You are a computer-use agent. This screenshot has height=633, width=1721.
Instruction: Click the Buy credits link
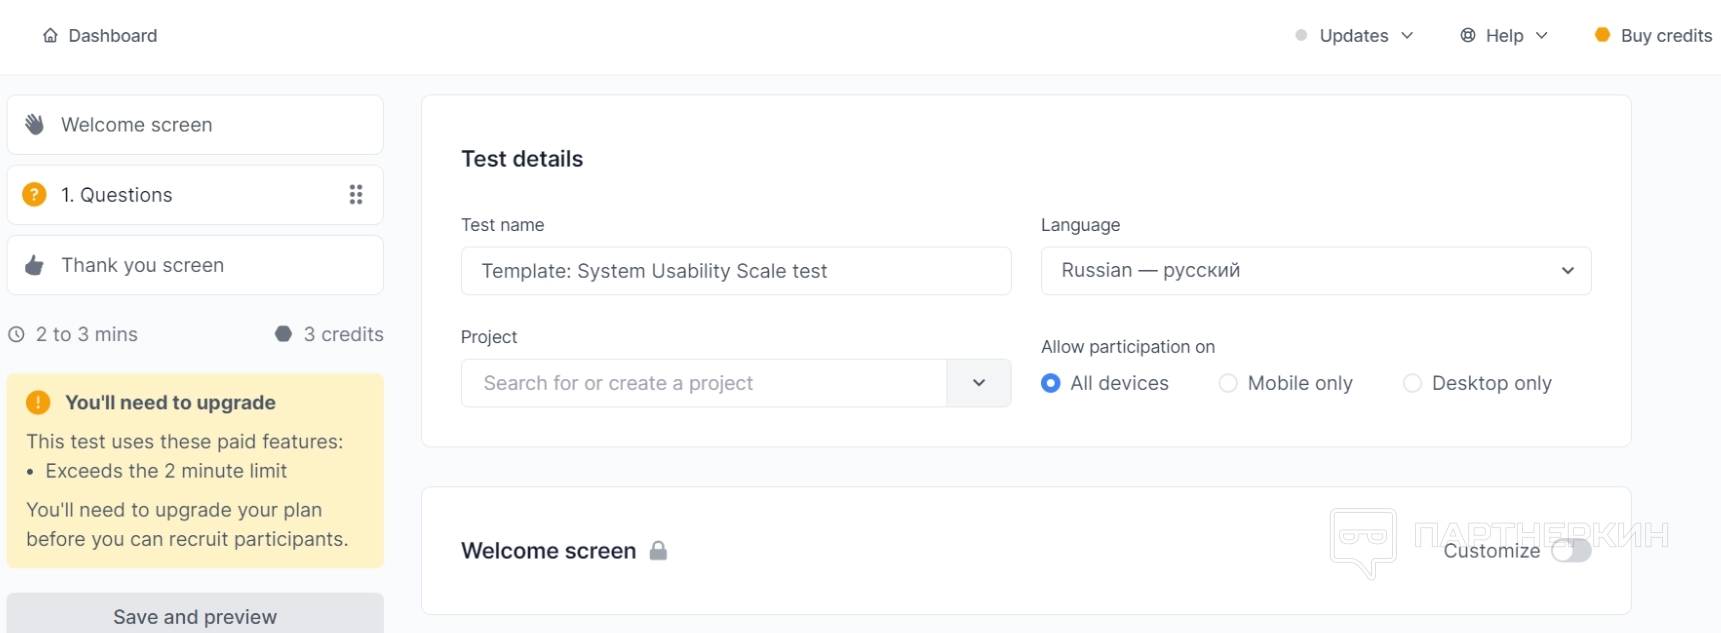(x=1665, y=36)
